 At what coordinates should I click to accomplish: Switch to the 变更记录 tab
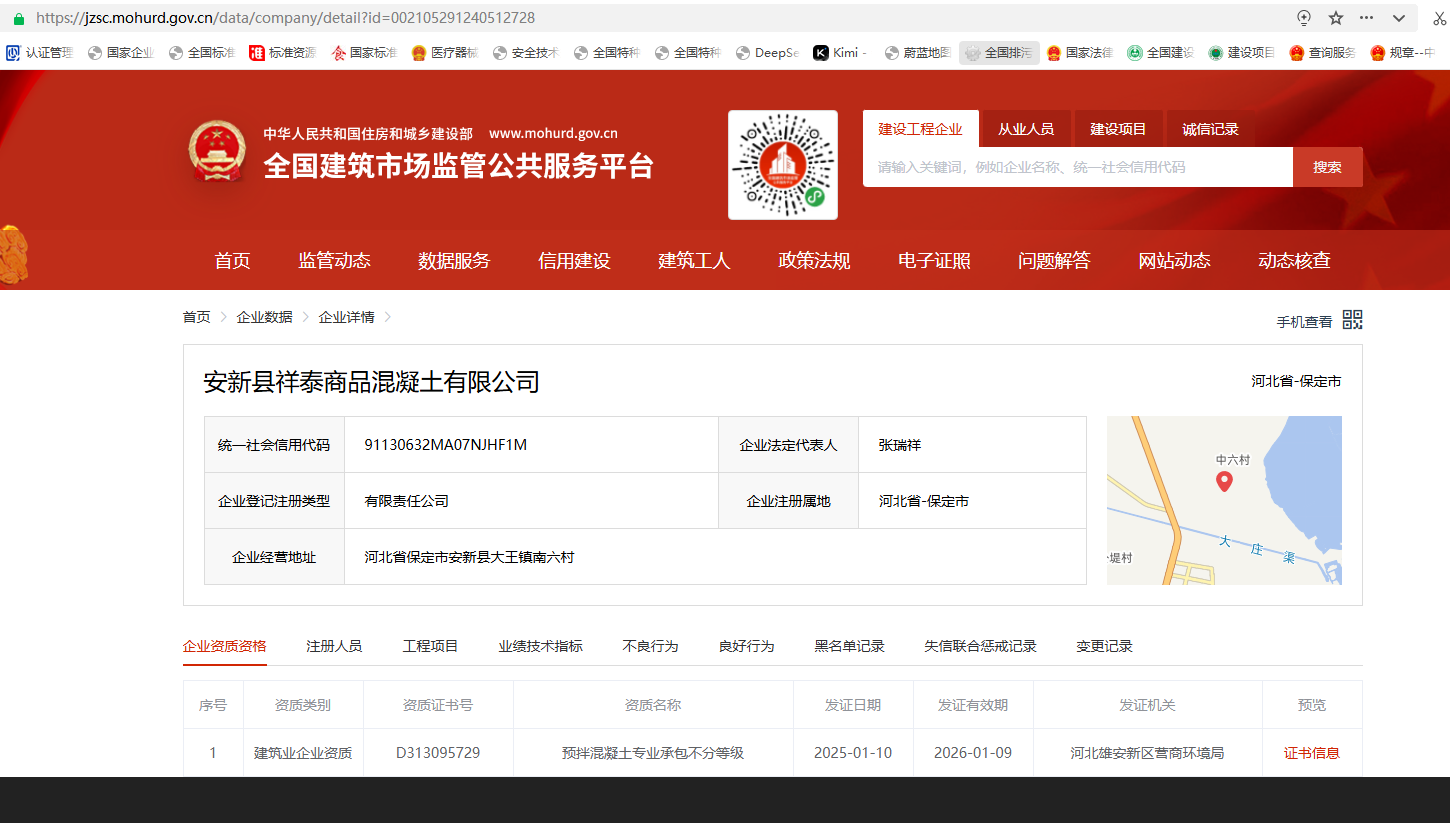1104,646
